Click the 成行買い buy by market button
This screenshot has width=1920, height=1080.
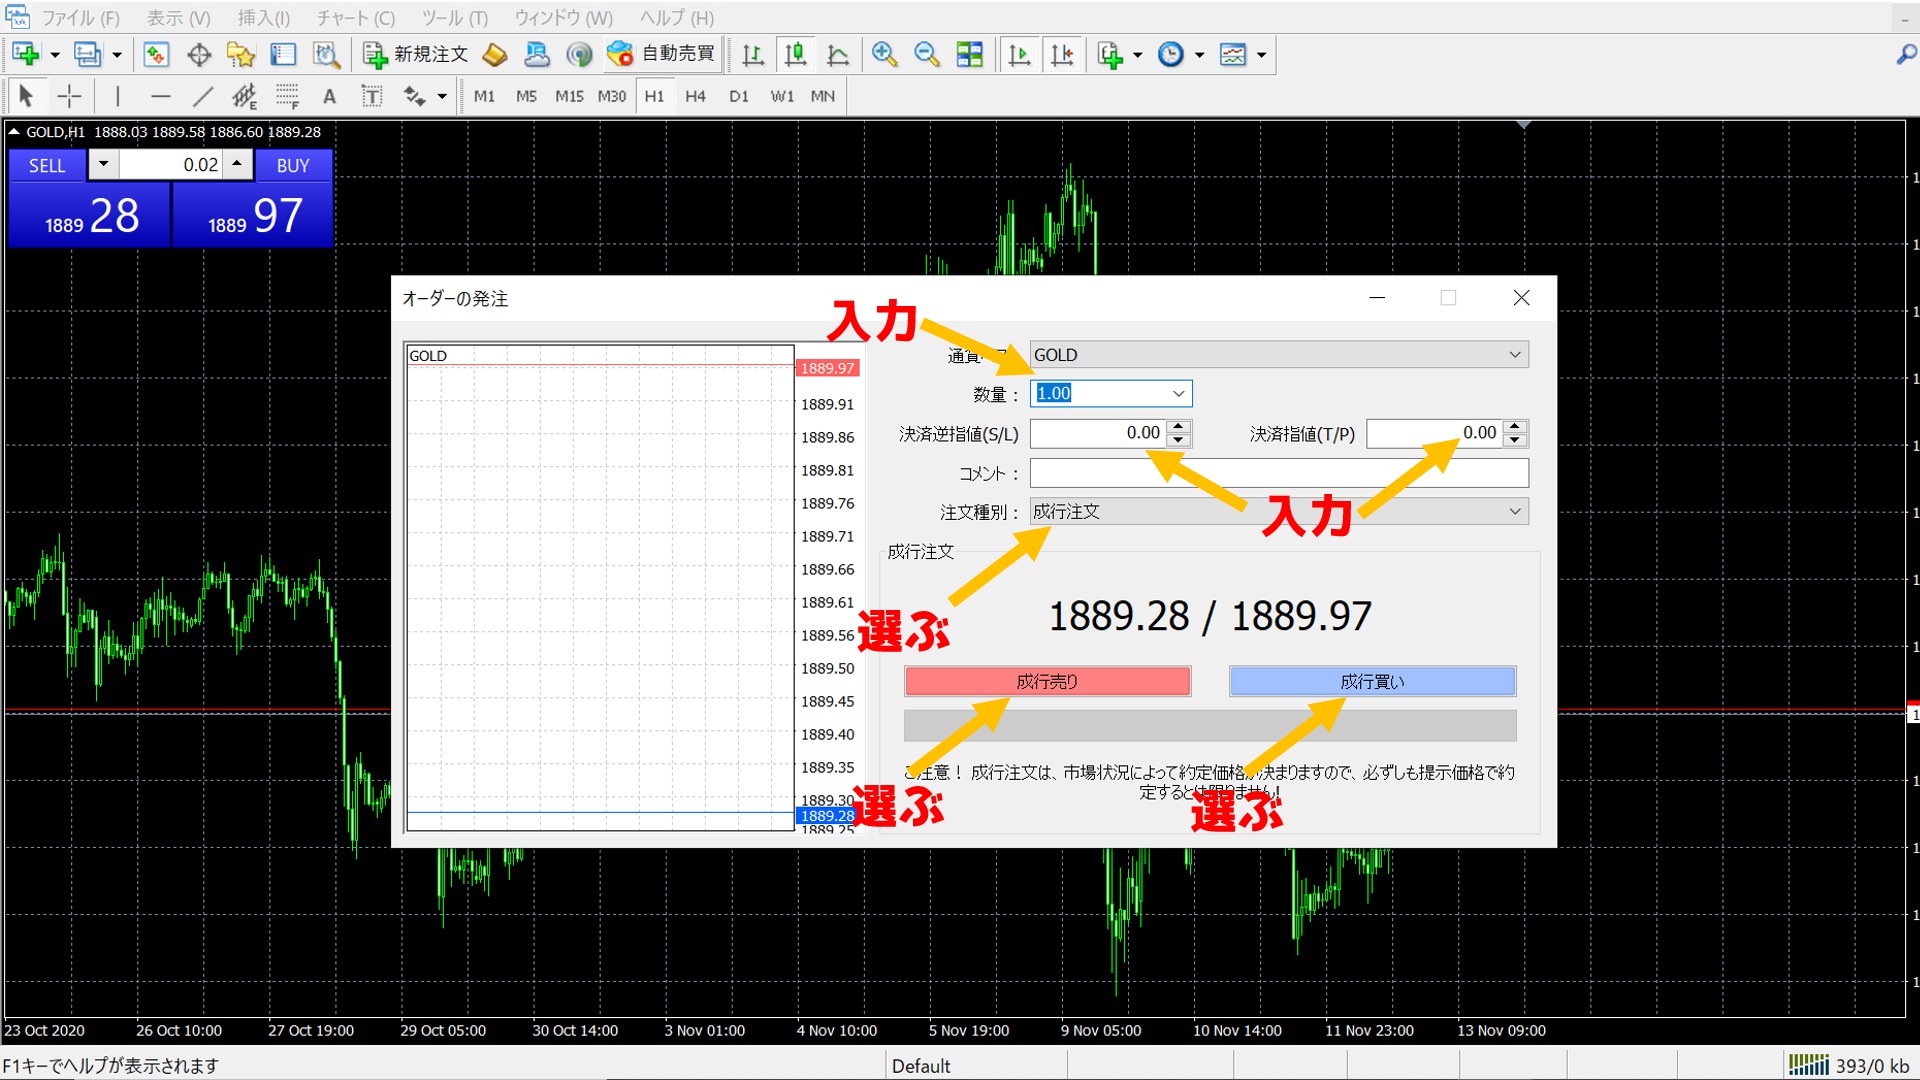tap(1372, 681)
